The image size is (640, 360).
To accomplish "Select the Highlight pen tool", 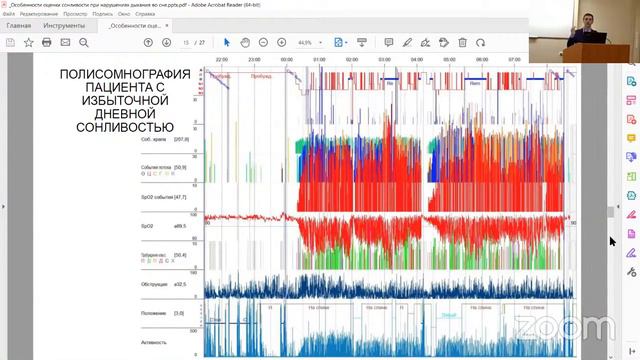I will [407, 42].
